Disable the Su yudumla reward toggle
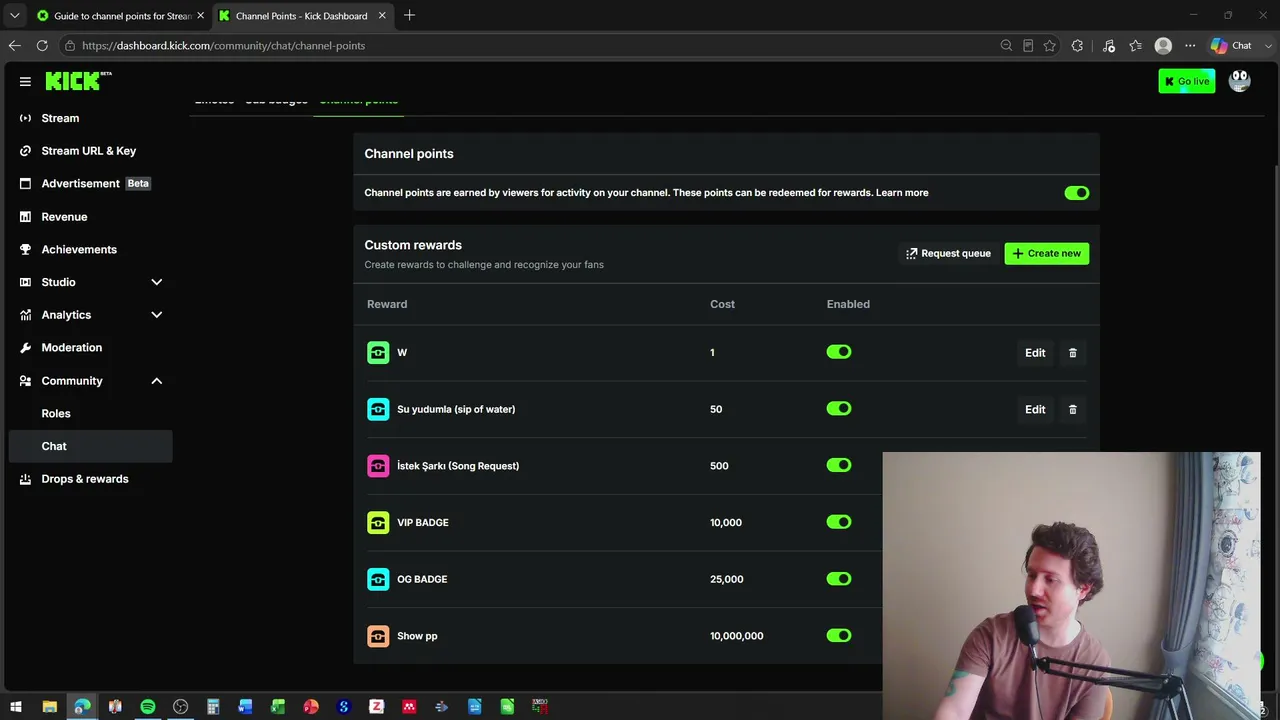The image size is (1280, 720). (839, 409)
